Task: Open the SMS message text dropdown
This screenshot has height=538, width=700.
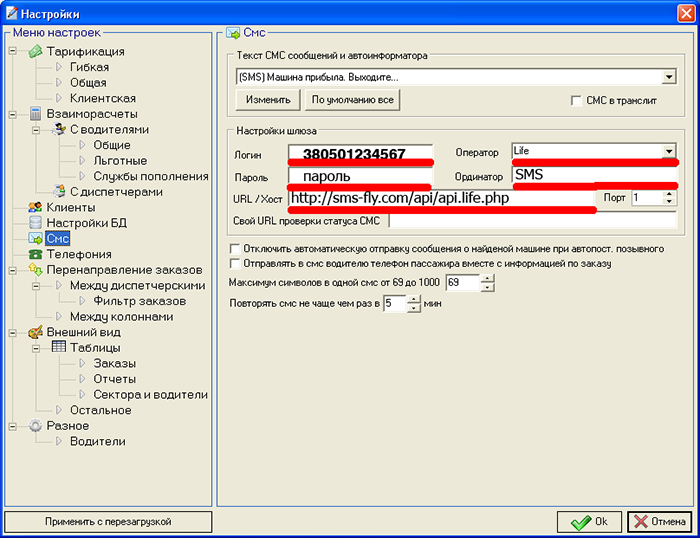Action: click(x=668, y=76)
